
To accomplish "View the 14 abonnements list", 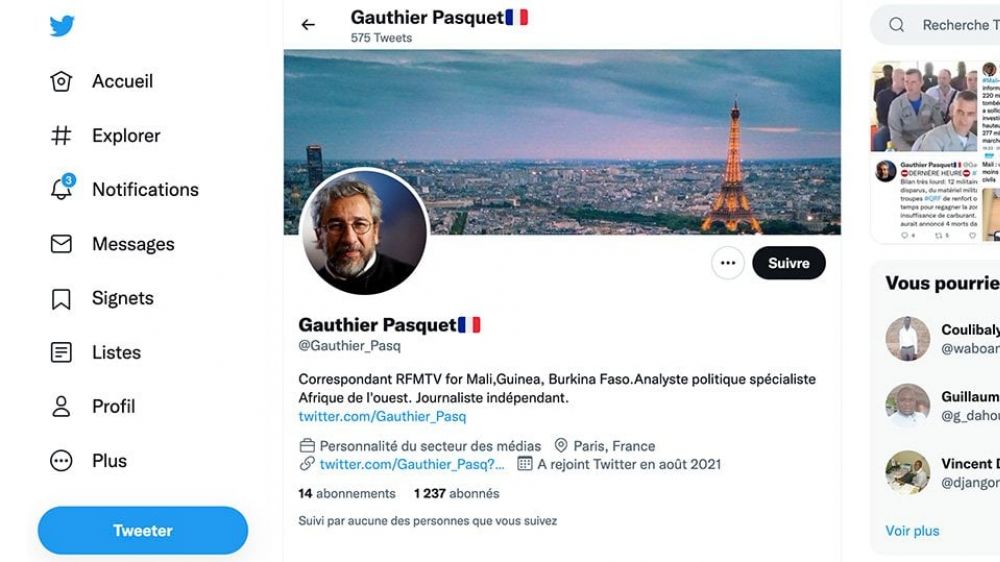I will coord(347,493).
